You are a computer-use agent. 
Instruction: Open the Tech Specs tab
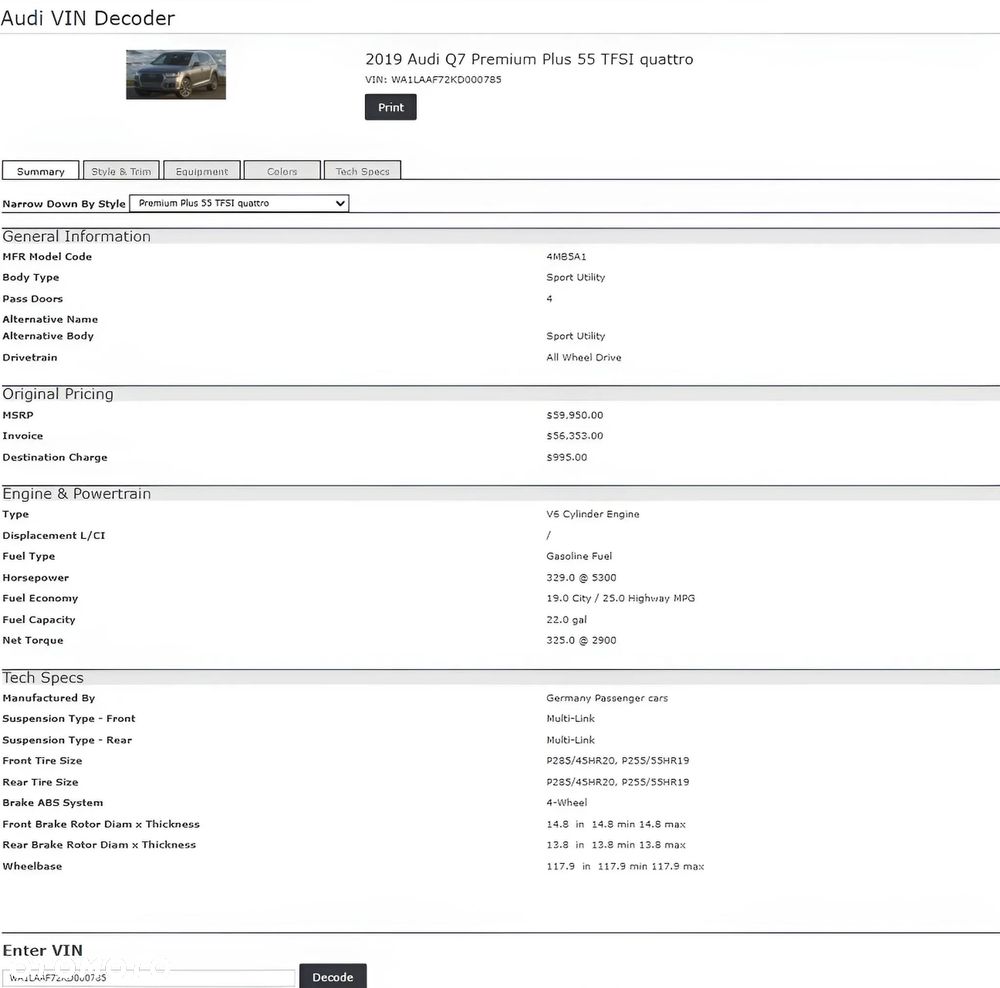(362, 171)
